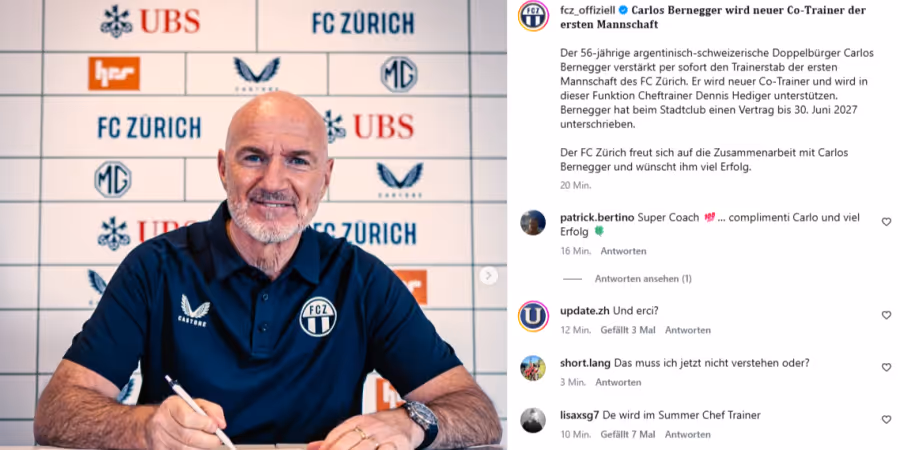Reply to update.zh's comment via Antworten
The image size is (900, 450).
click(688, 330)
